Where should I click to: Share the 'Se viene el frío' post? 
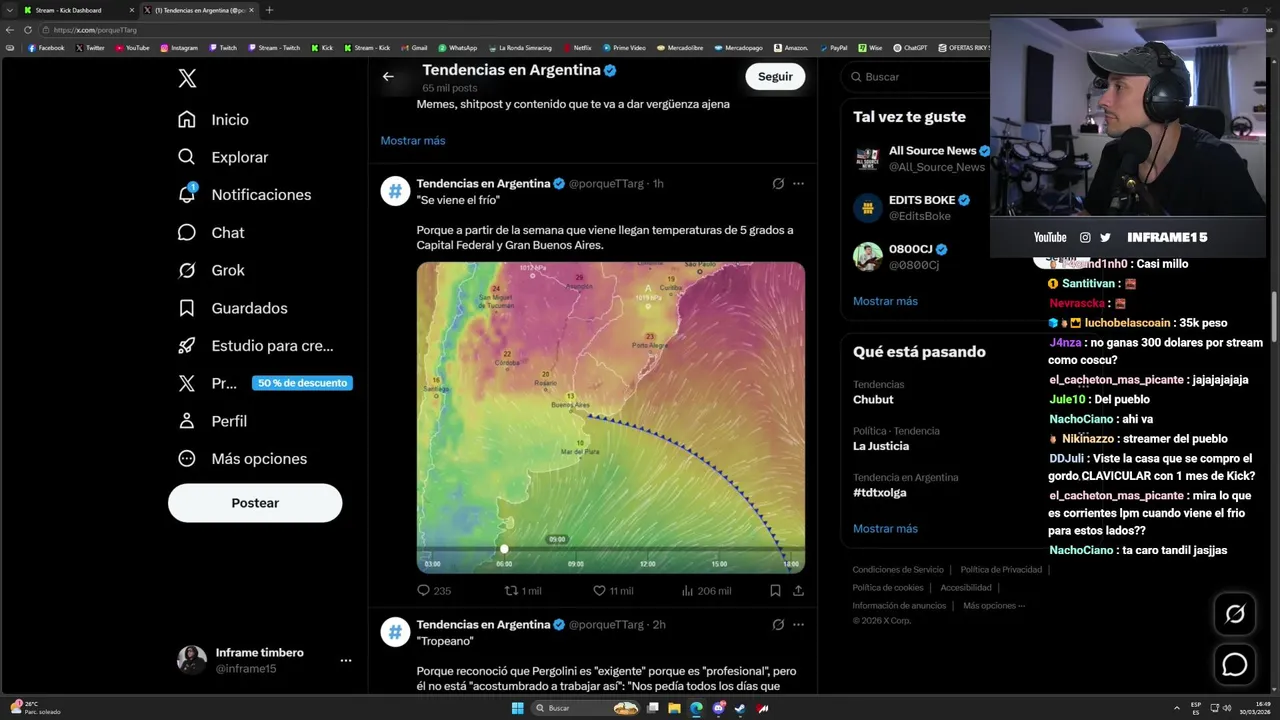(798, 591)
